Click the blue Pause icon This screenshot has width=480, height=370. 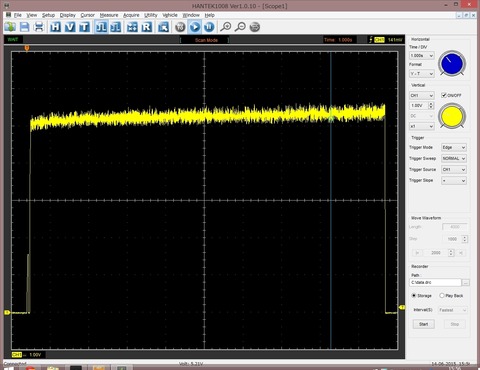pyautogui.click(x=209, y=27)
